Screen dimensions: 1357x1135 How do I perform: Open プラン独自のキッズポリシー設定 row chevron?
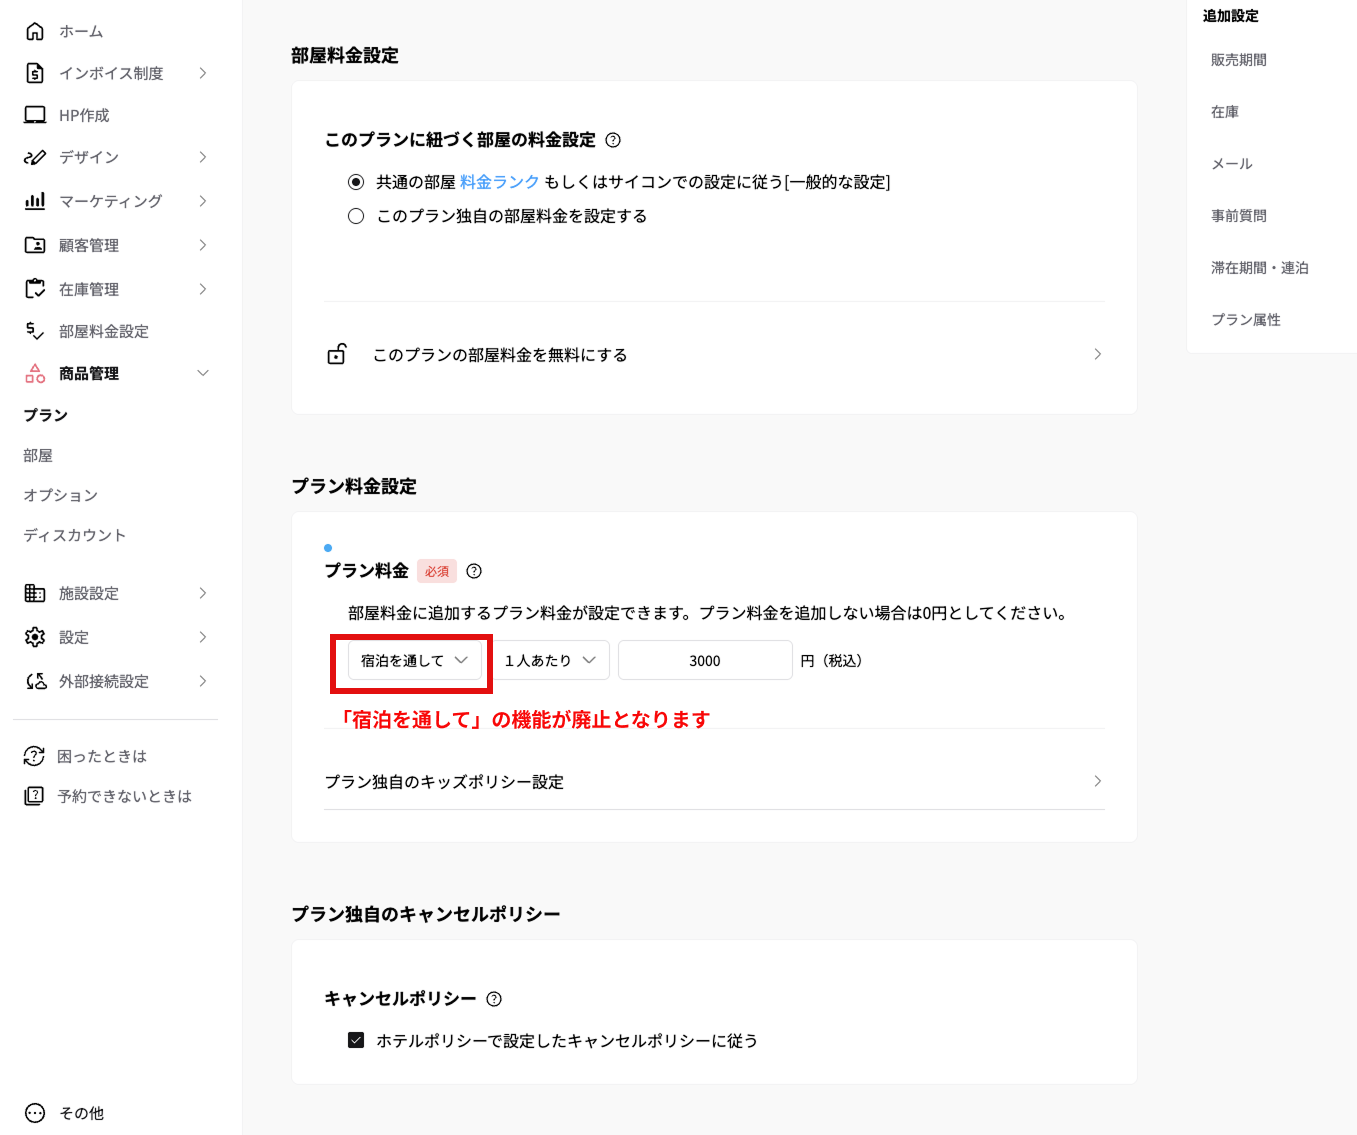1098,781
